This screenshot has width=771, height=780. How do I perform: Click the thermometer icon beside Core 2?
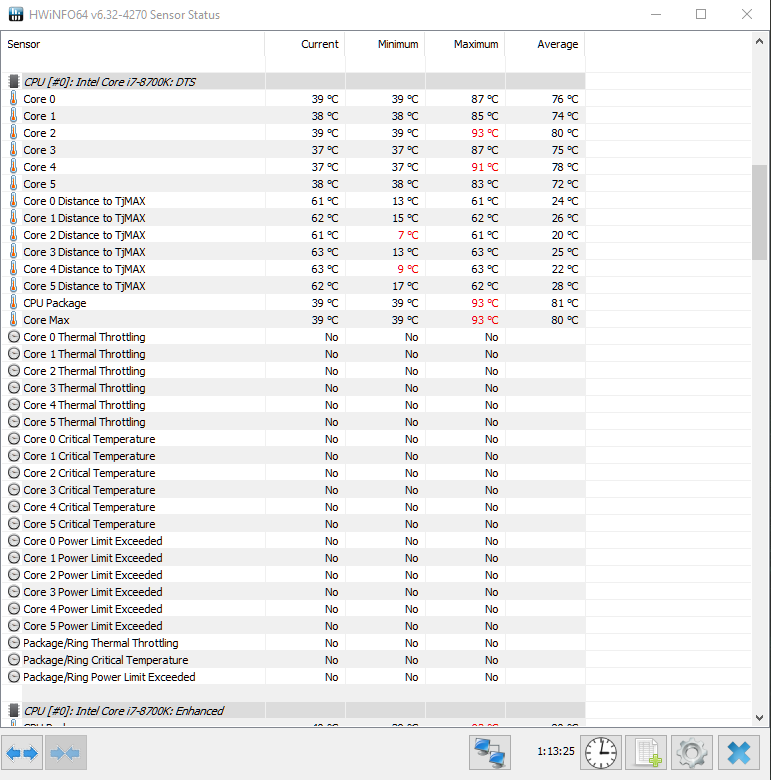[x=14, y=133]
